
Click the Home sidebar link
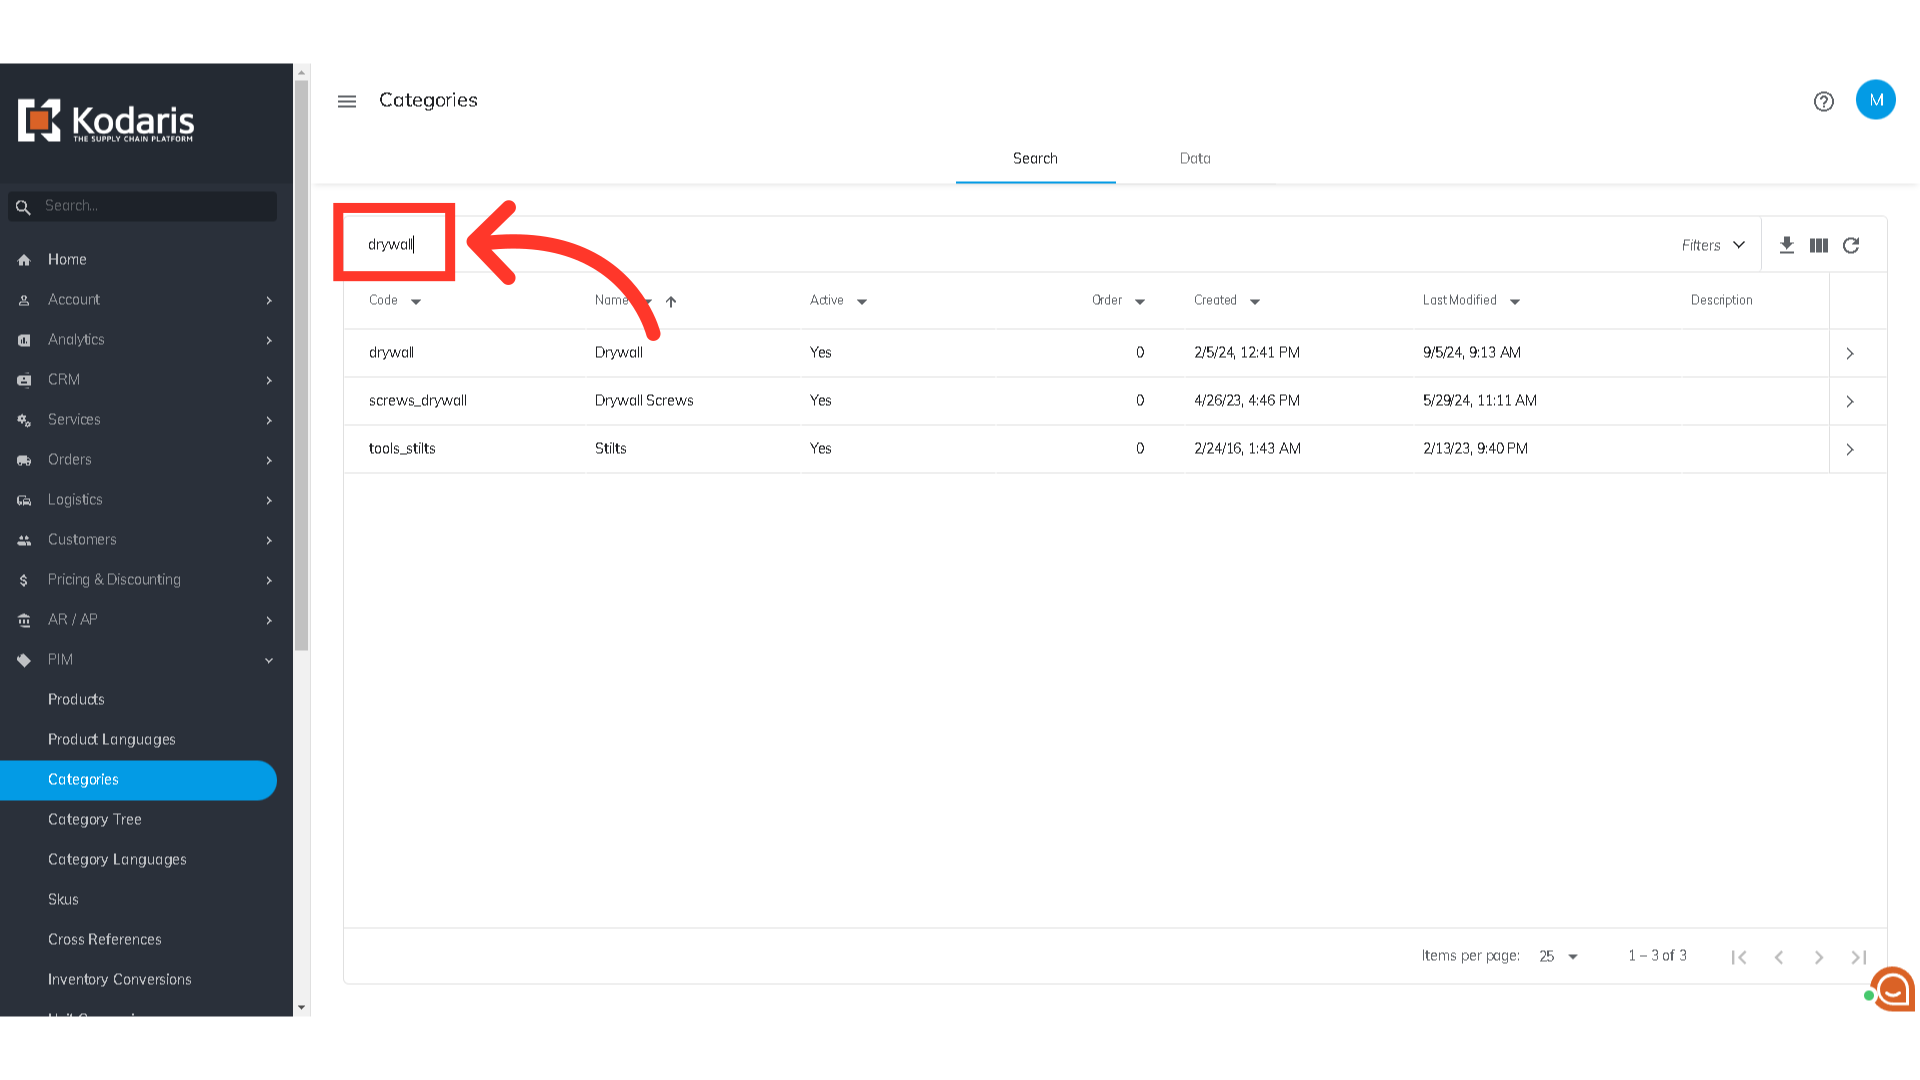tap(67, 259)
